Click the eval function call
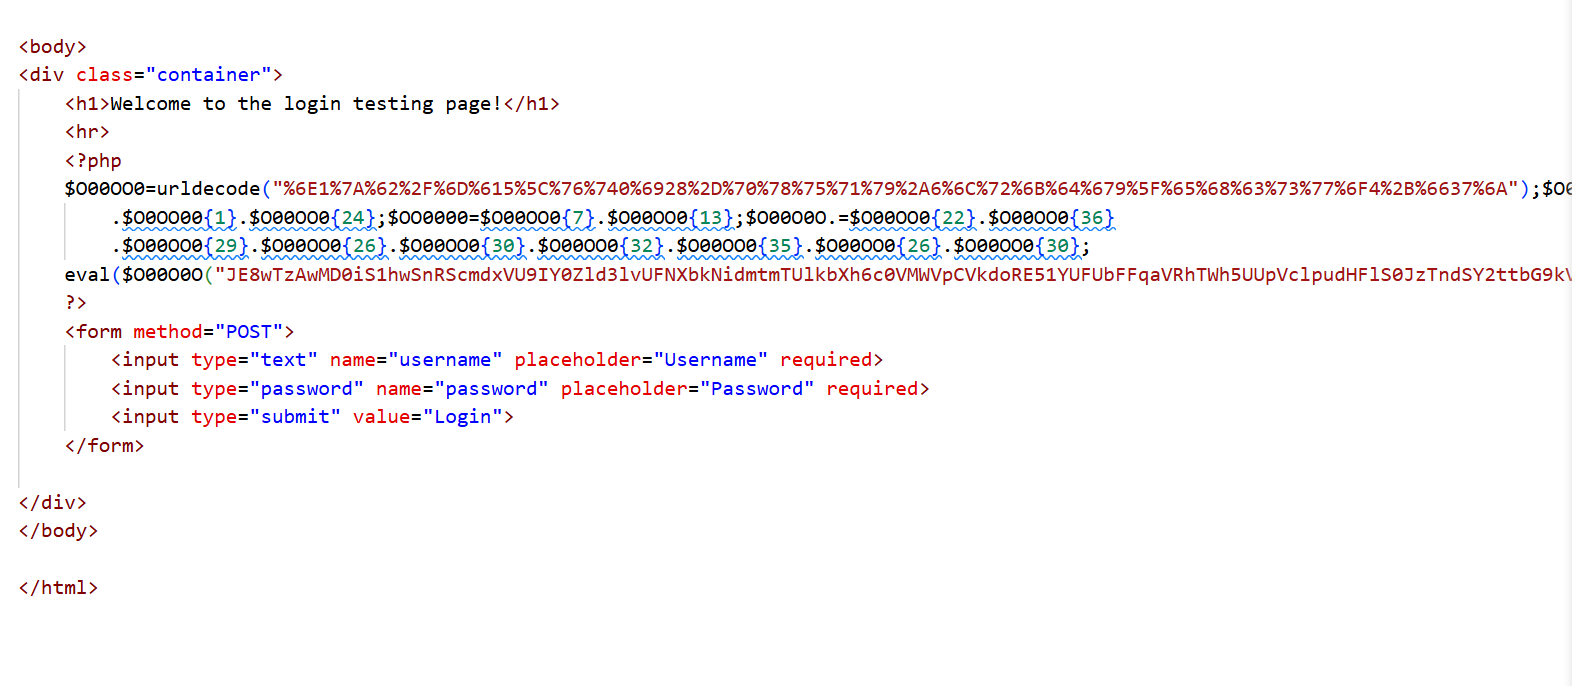The height and width of the screenshot is (686, 1593). click(x=87, y=275)
